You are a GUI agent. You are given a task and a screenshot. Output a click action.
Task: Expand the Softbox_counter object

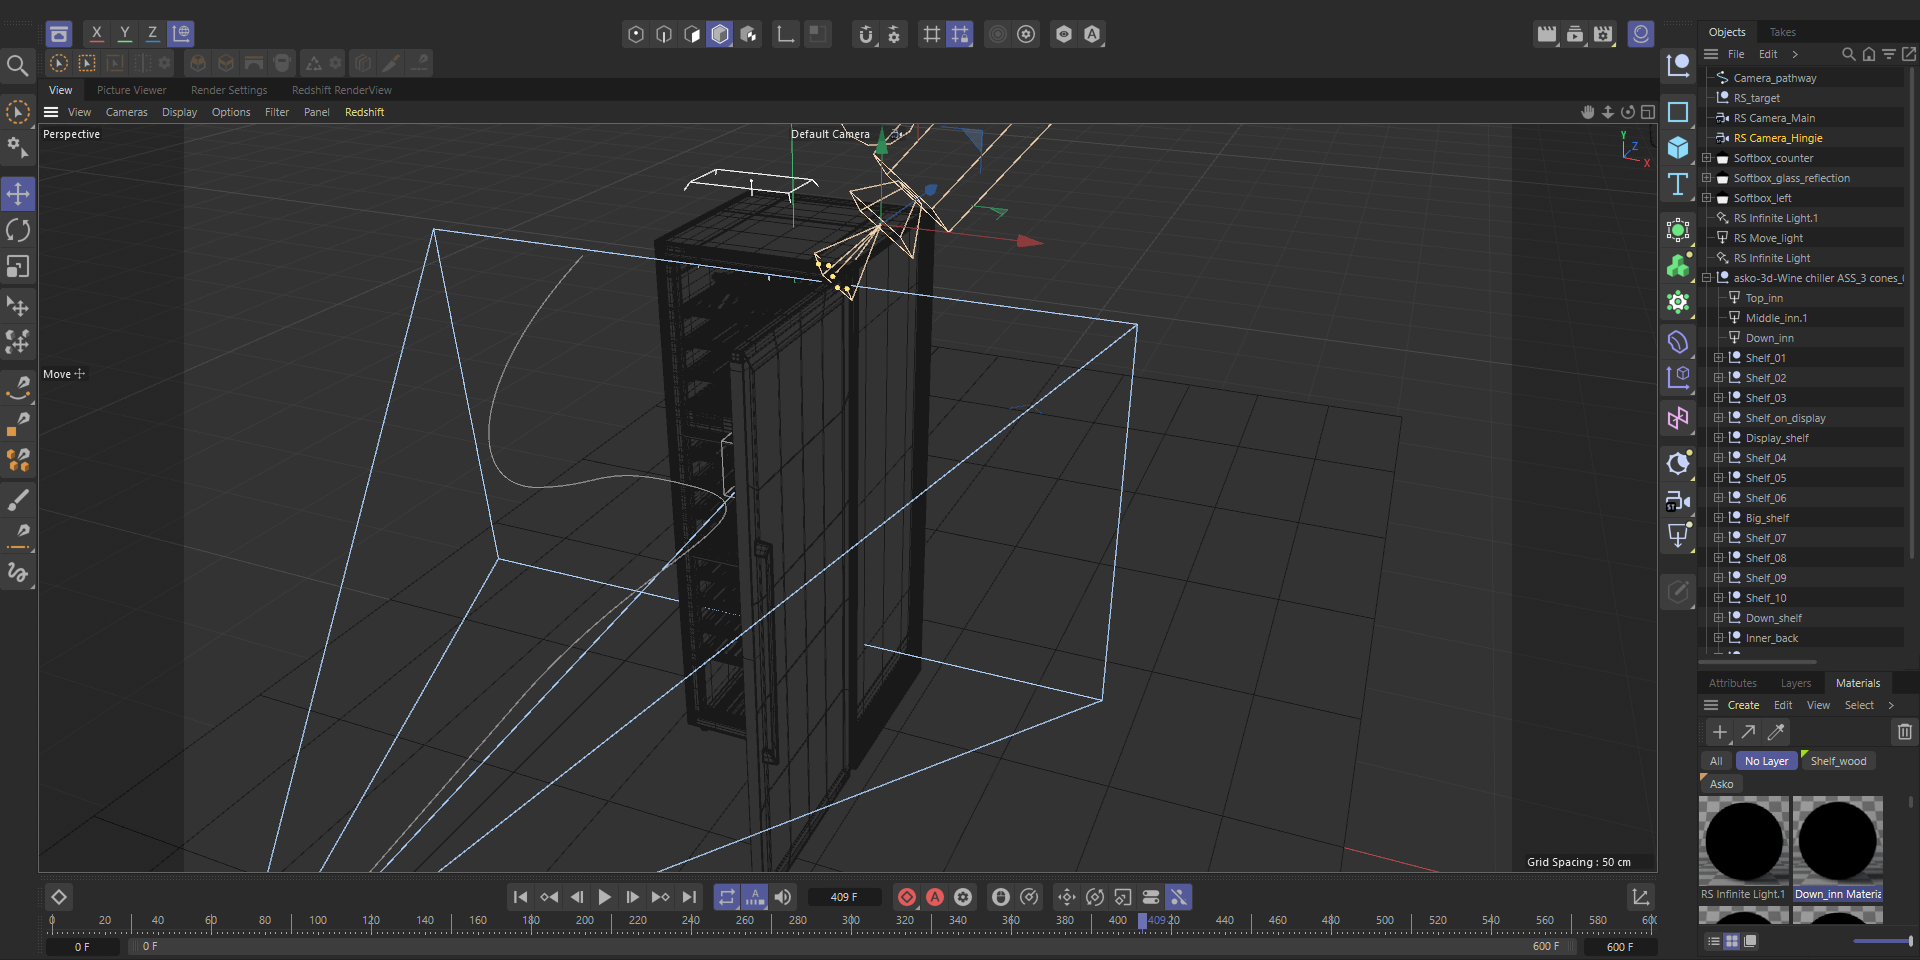[1707, 158]
